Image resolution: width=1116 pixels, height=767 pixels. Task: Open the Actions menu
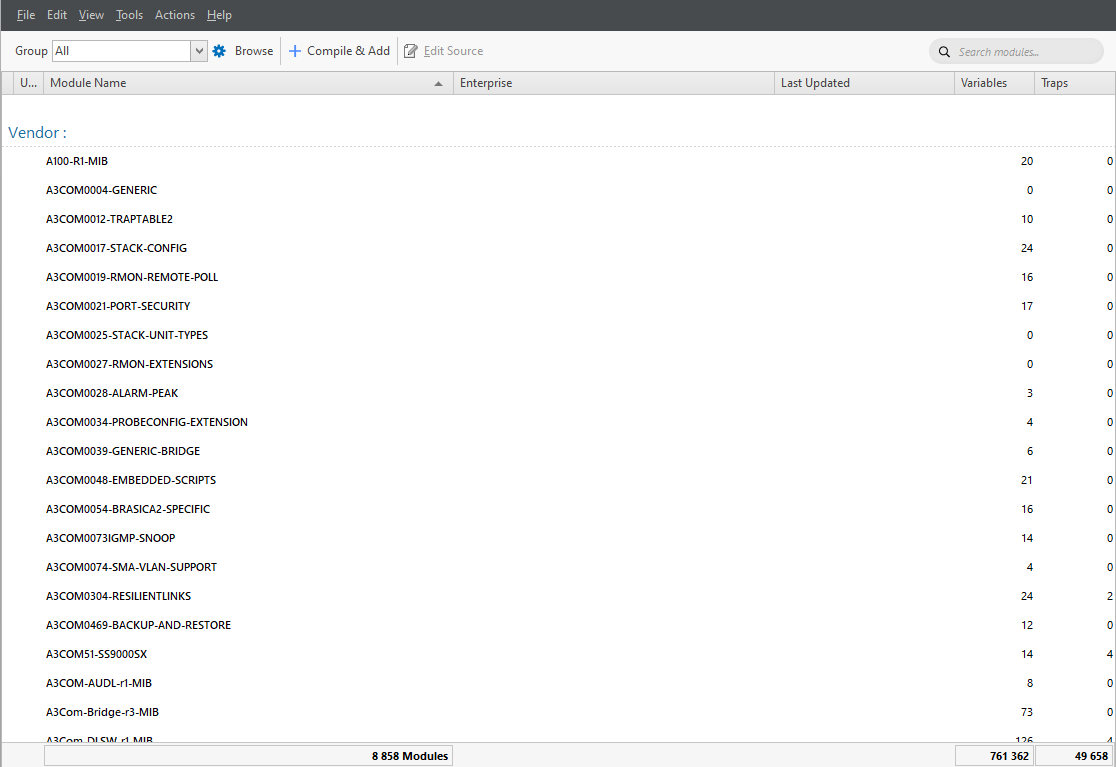(175, 15)
